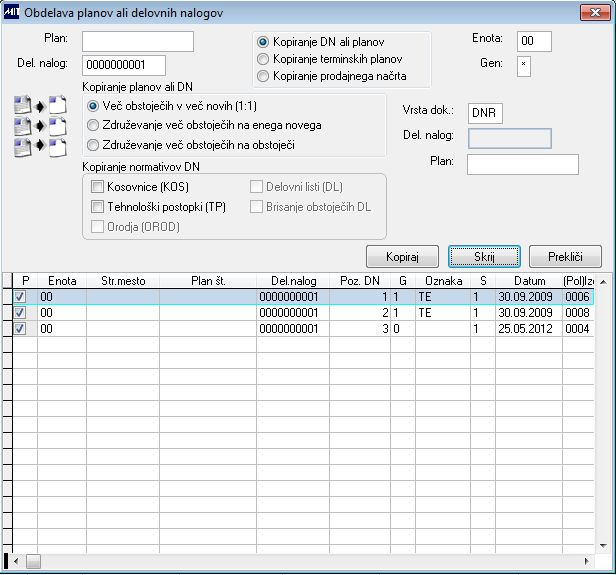Click the merge into new document icon
The height and width of the screenshot is (575, 616).
click(x=40, y=126)
